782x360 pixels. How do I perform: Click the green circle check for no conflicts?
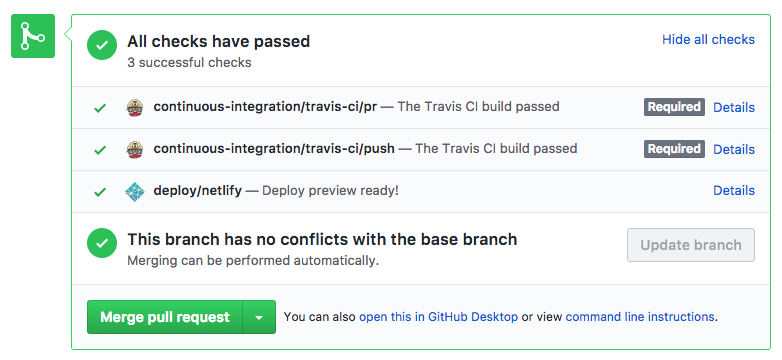102,243
